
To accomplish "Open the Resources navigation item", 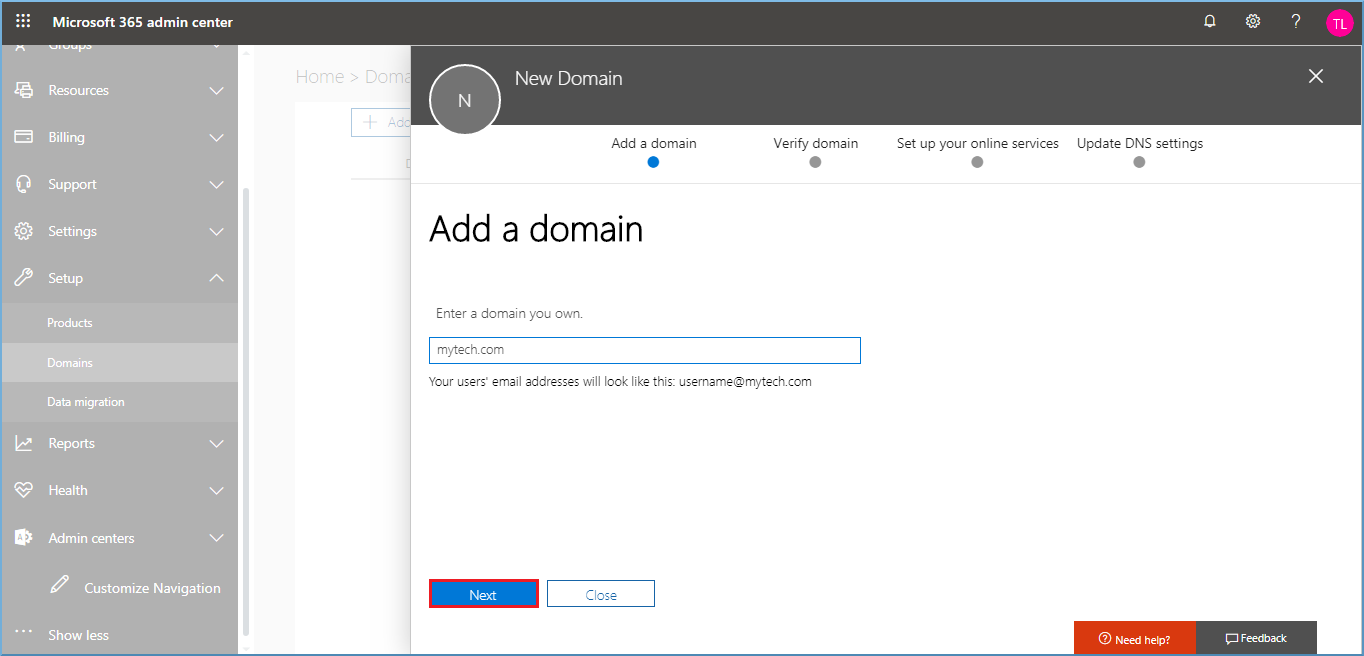I will pos(119,90).
